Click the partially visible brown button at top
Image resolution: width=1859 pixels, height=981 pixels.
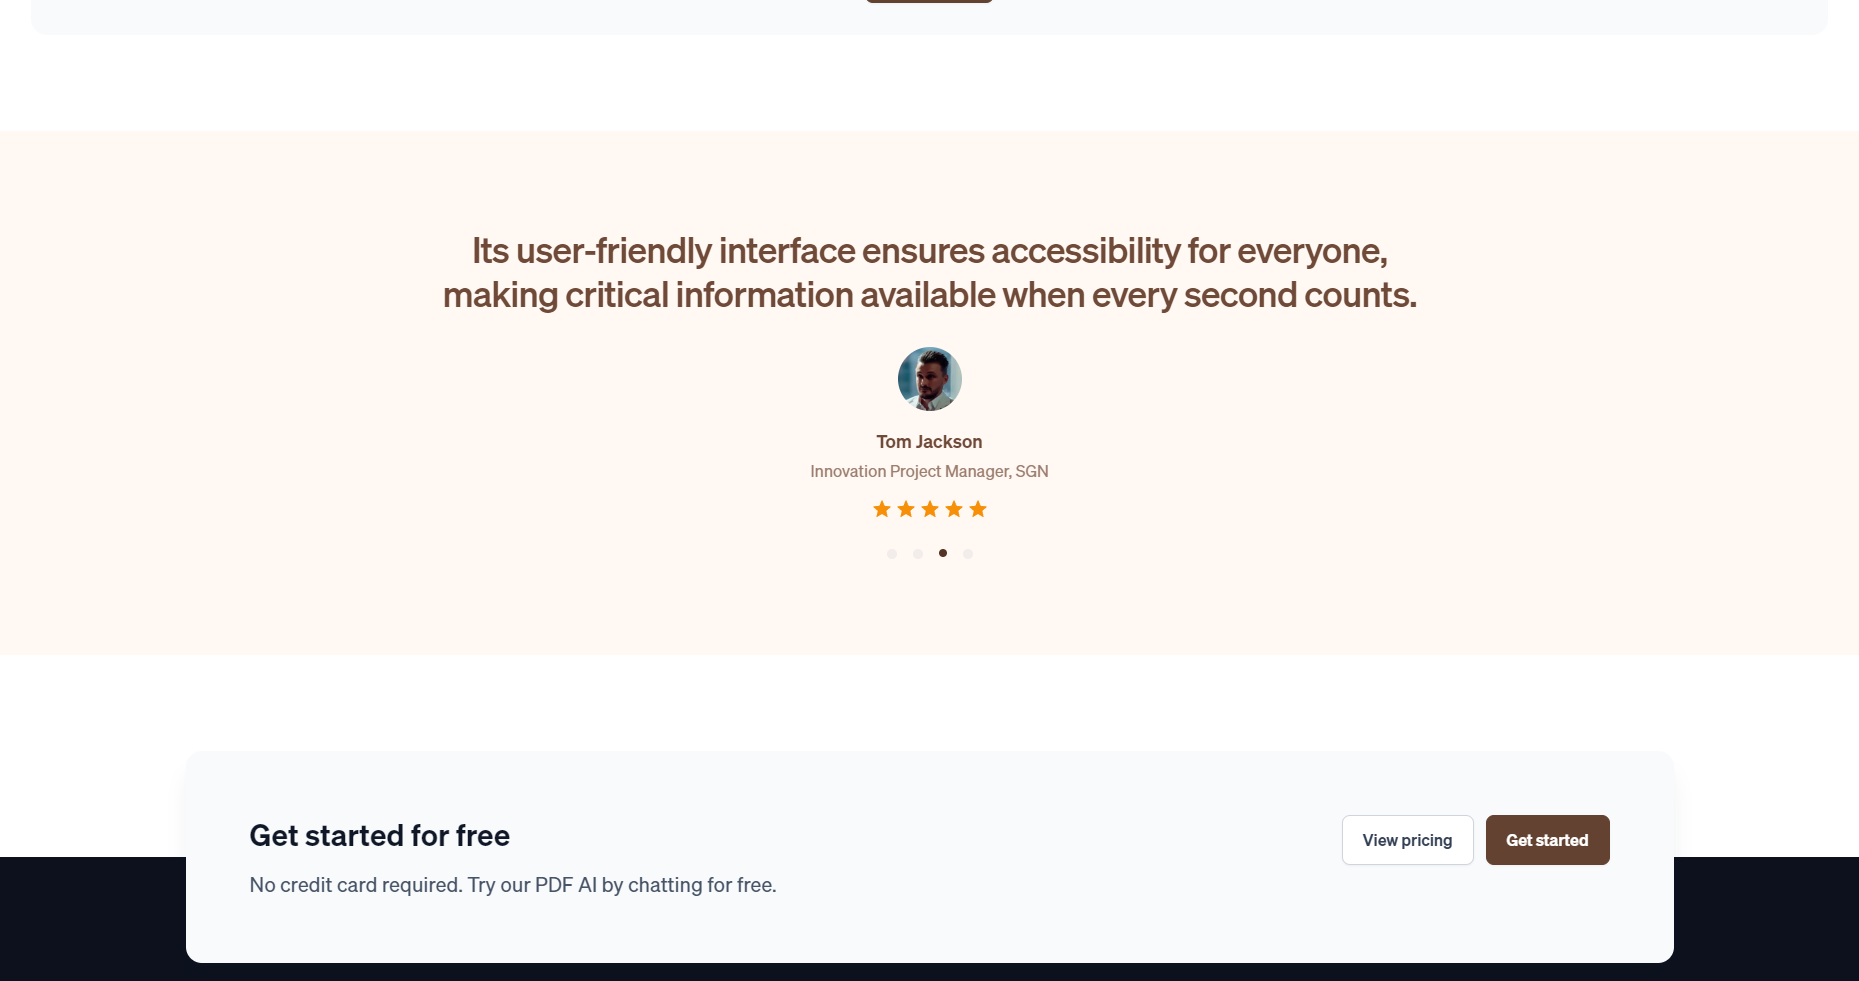click(x=929, y=1)
